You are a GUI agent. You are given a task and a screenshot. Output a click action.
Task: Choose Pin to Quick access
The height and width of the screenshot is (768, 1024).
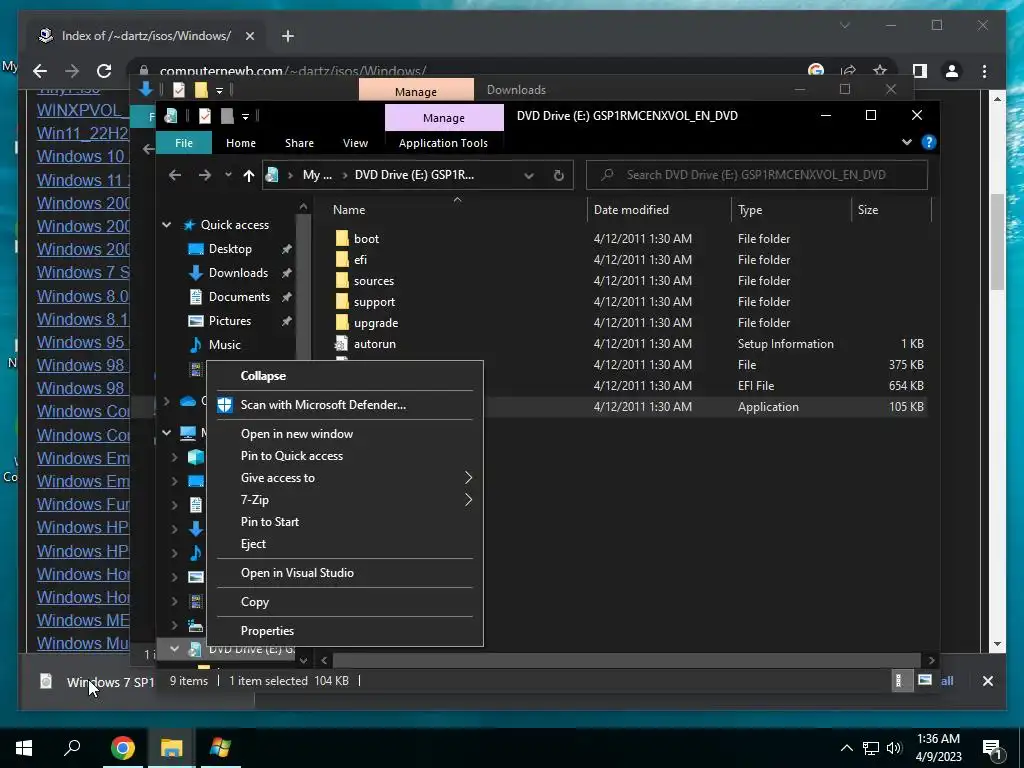pos(292,456)
